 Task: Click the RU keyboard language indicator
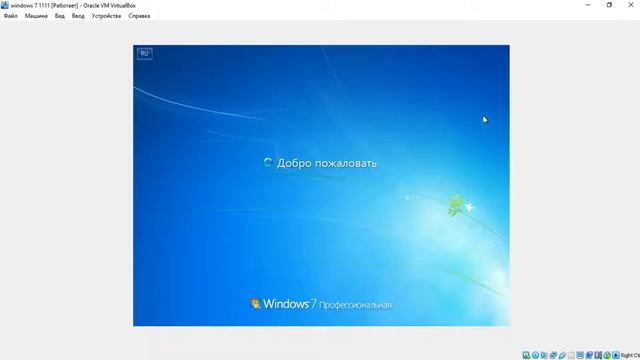144,53
